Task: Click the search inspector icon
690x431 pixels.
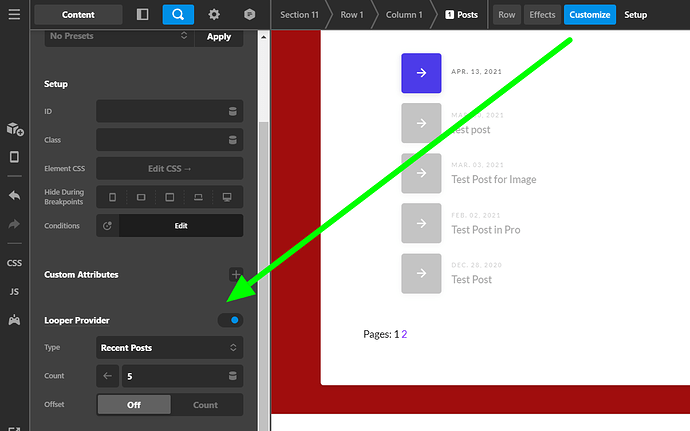Action: tap(178, 15)
